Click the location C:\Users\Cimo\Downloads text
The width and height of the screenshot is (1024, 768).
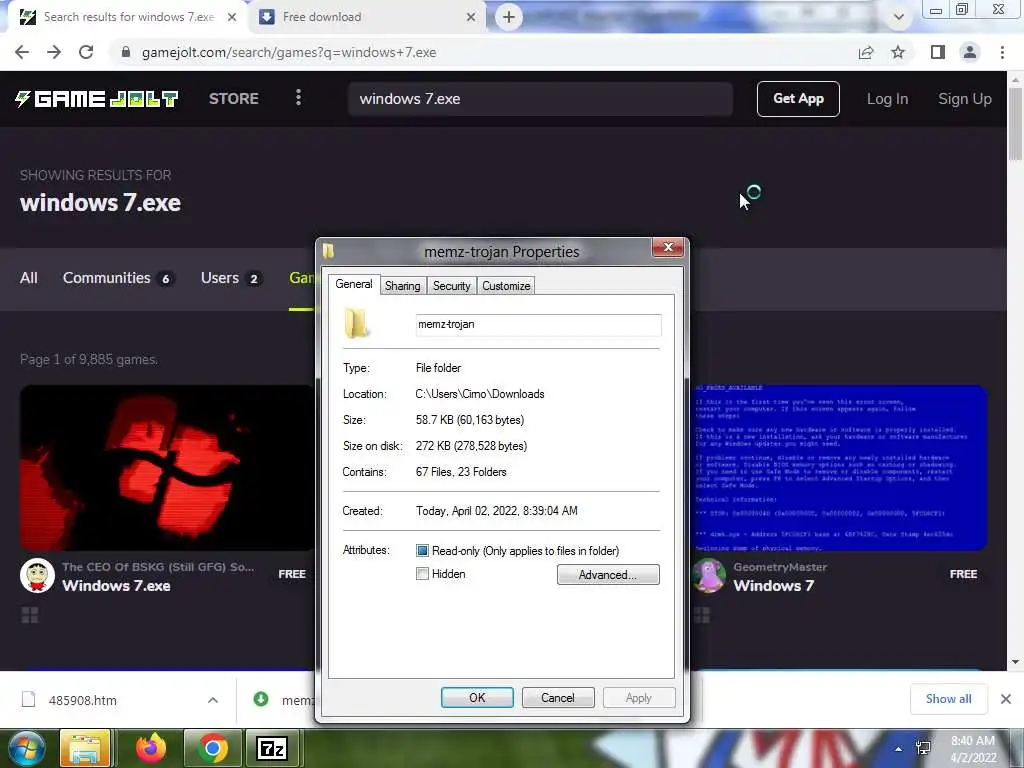pos(480,394)
